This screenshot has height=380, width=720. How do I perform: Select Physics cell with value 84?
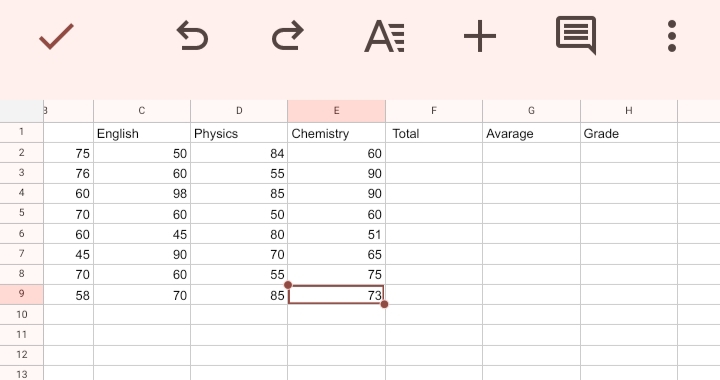tap(239, 153)
